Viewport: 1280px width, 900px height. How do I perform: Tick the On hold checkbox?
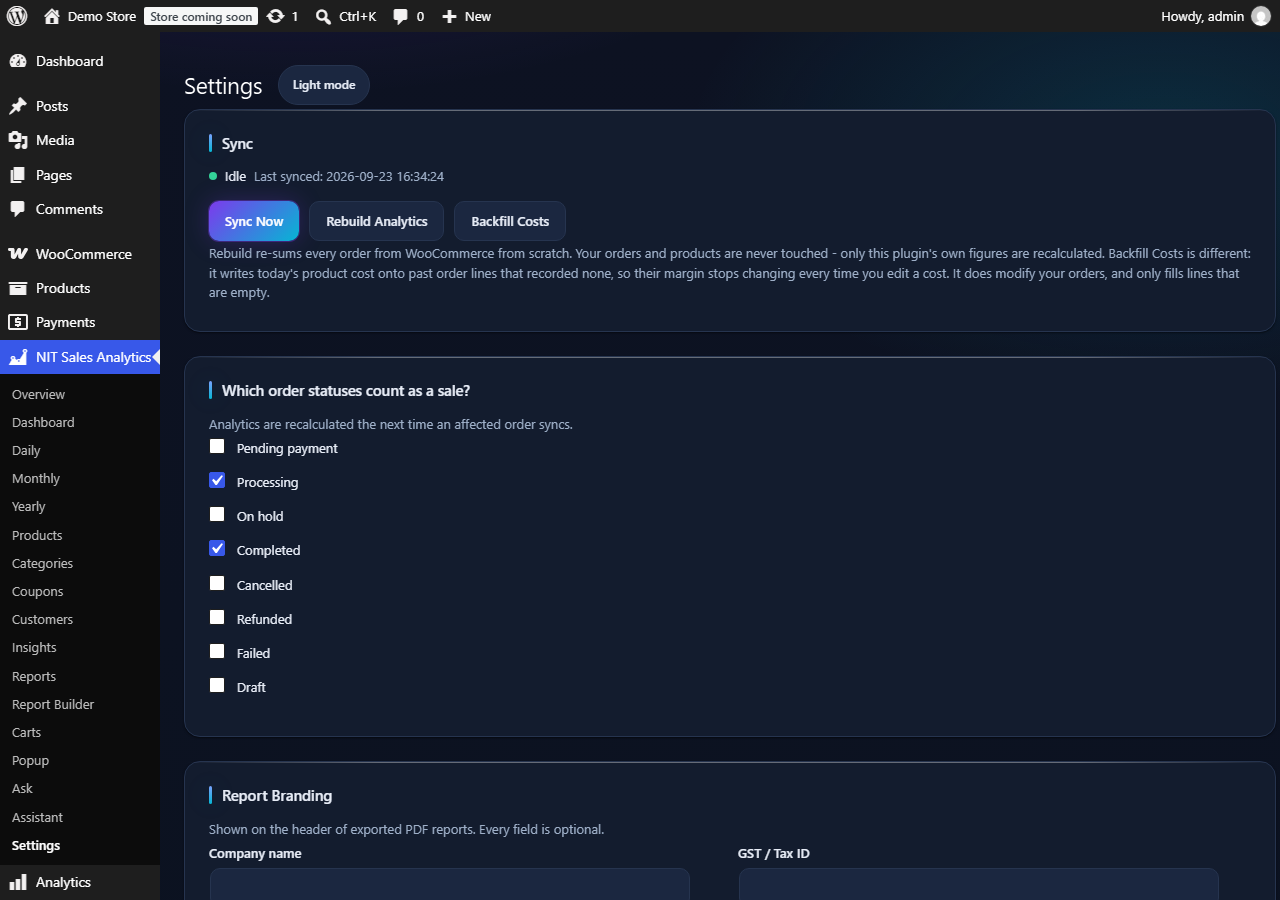tap(217, 515)
